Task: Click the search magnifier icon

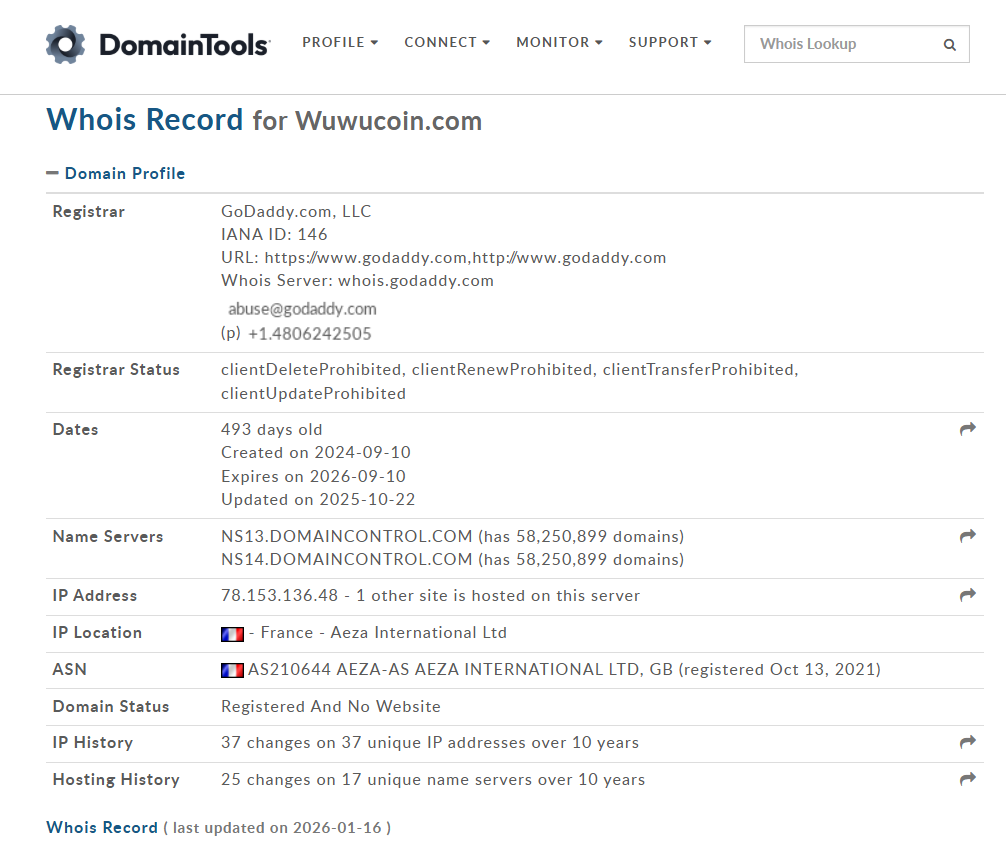Action: pos(949,45)
